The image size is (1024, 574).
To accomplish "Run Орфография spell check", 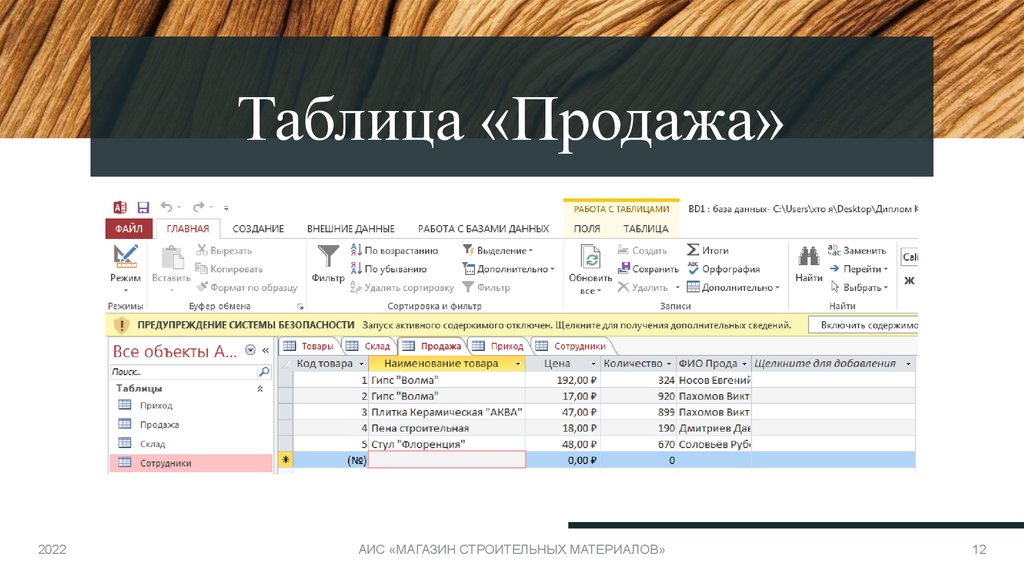I will 724,268.
